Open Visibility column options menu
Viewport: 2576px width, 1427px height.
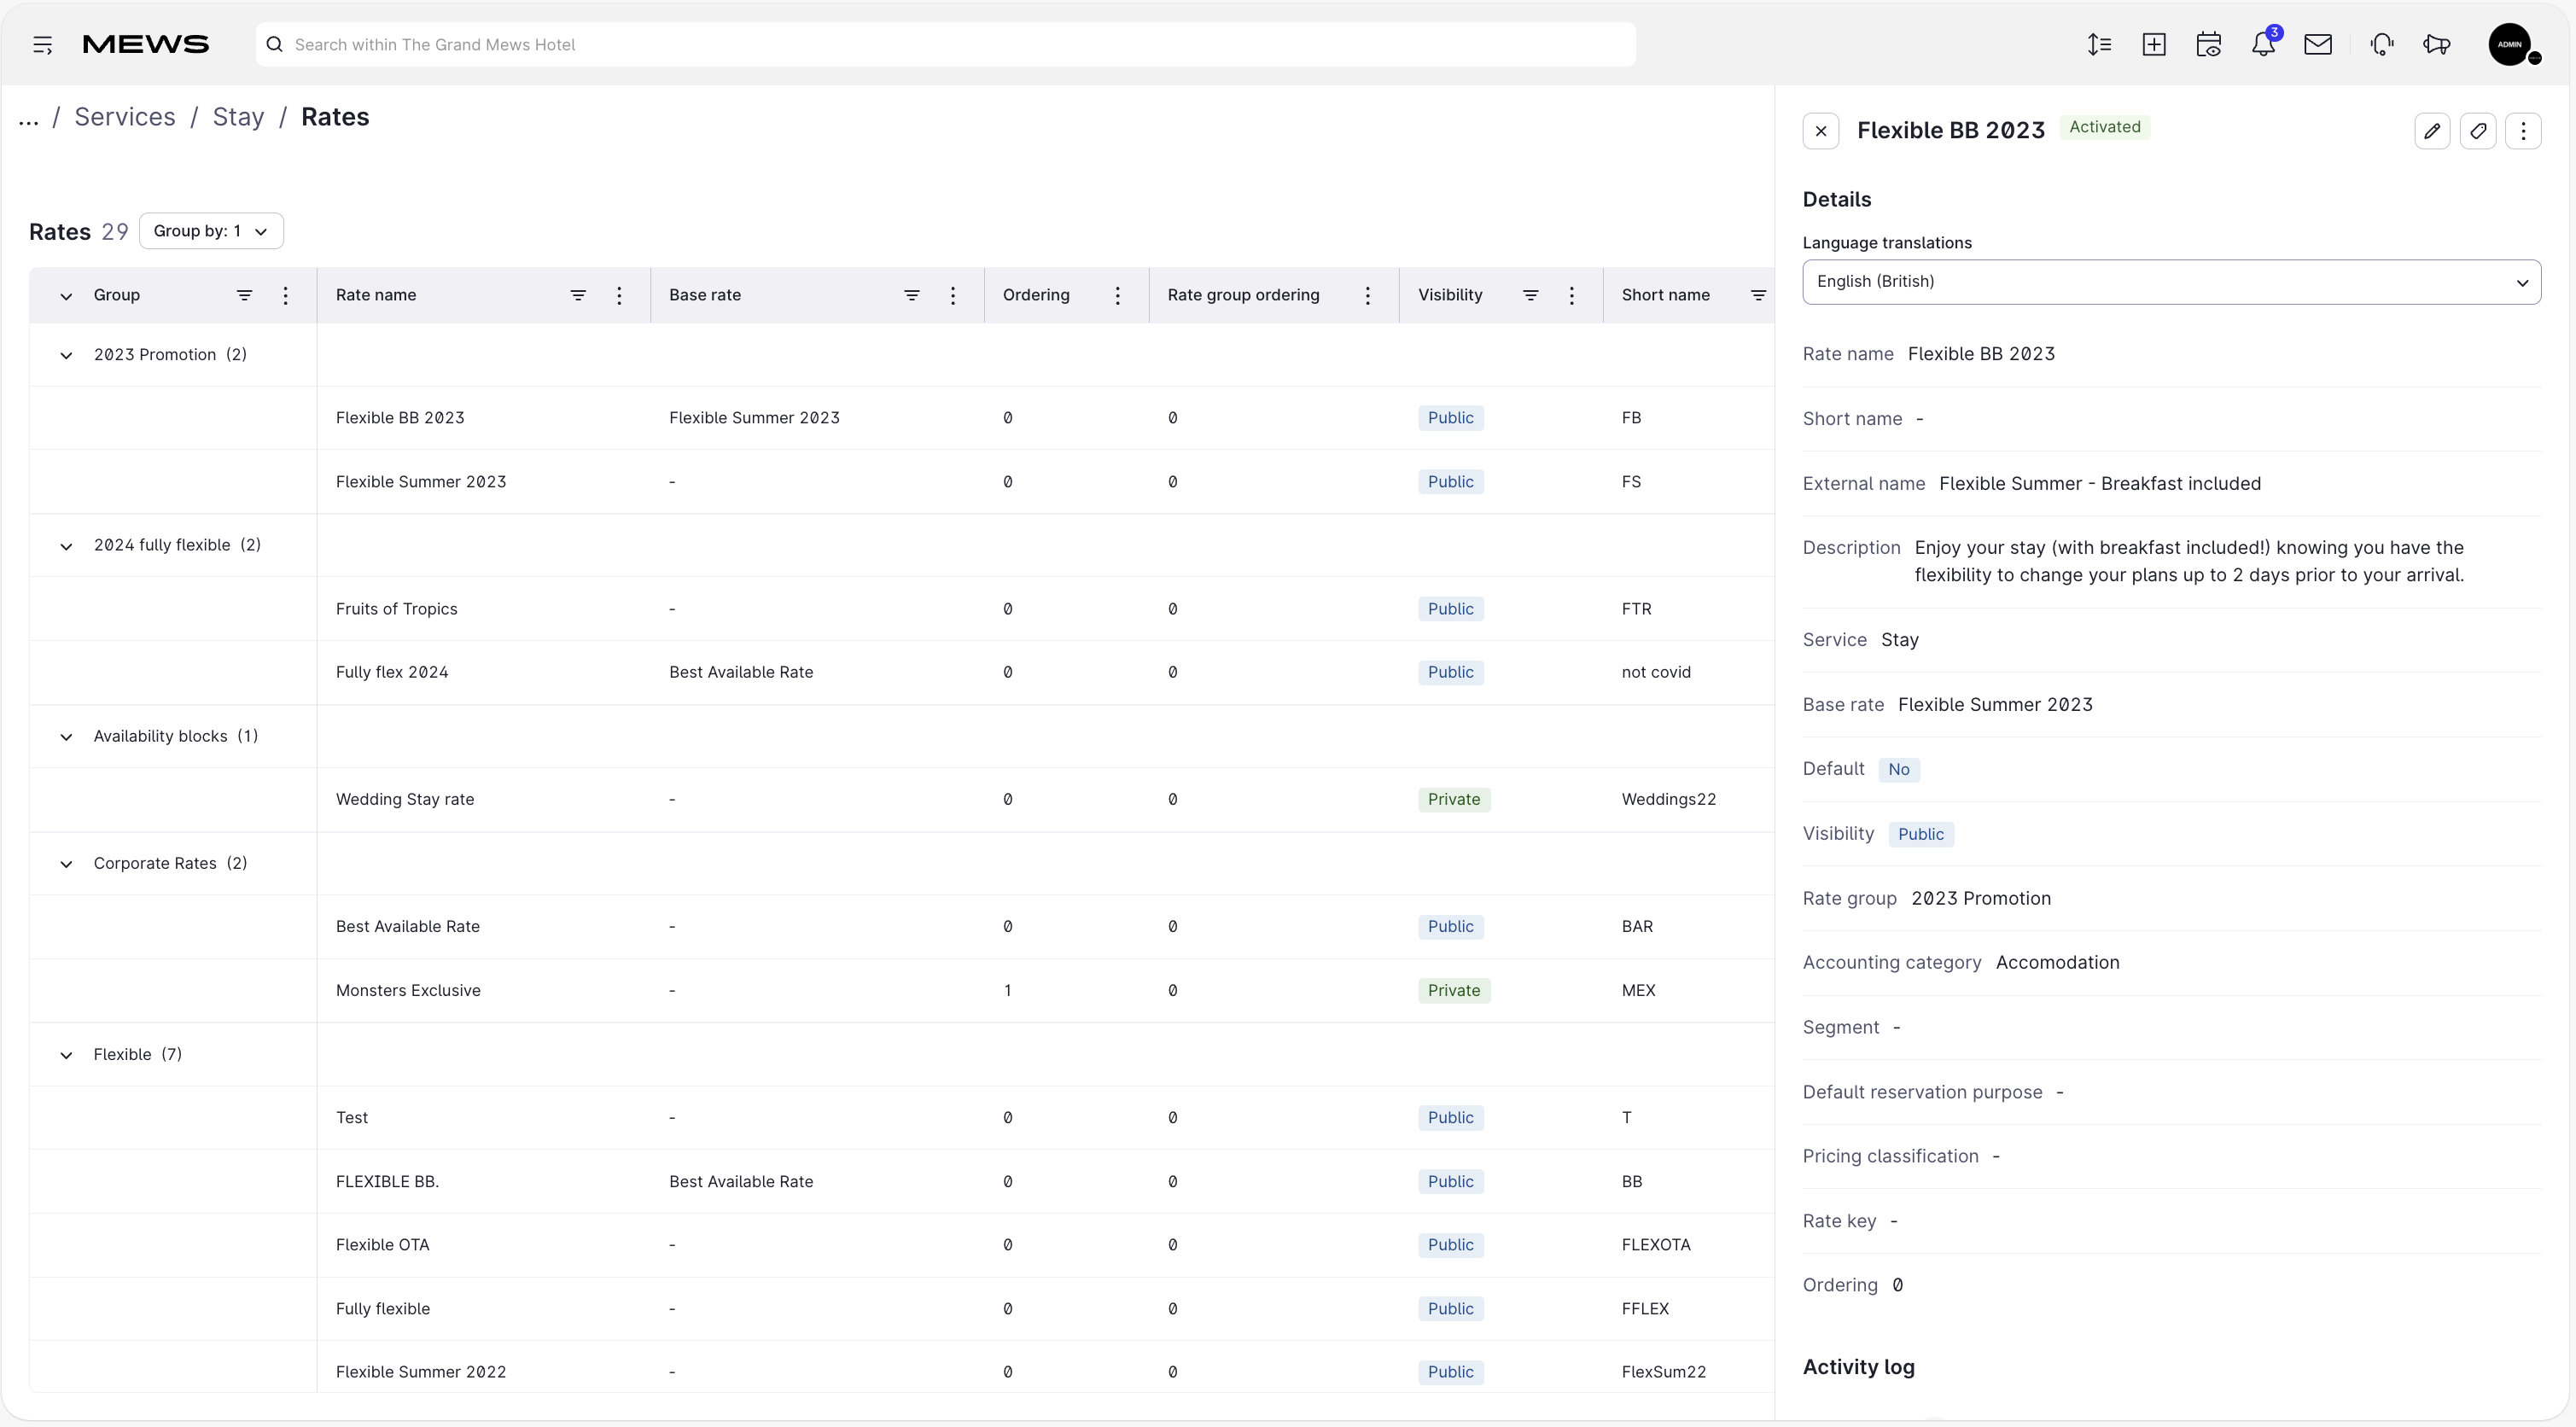(x=1571, y=295)
